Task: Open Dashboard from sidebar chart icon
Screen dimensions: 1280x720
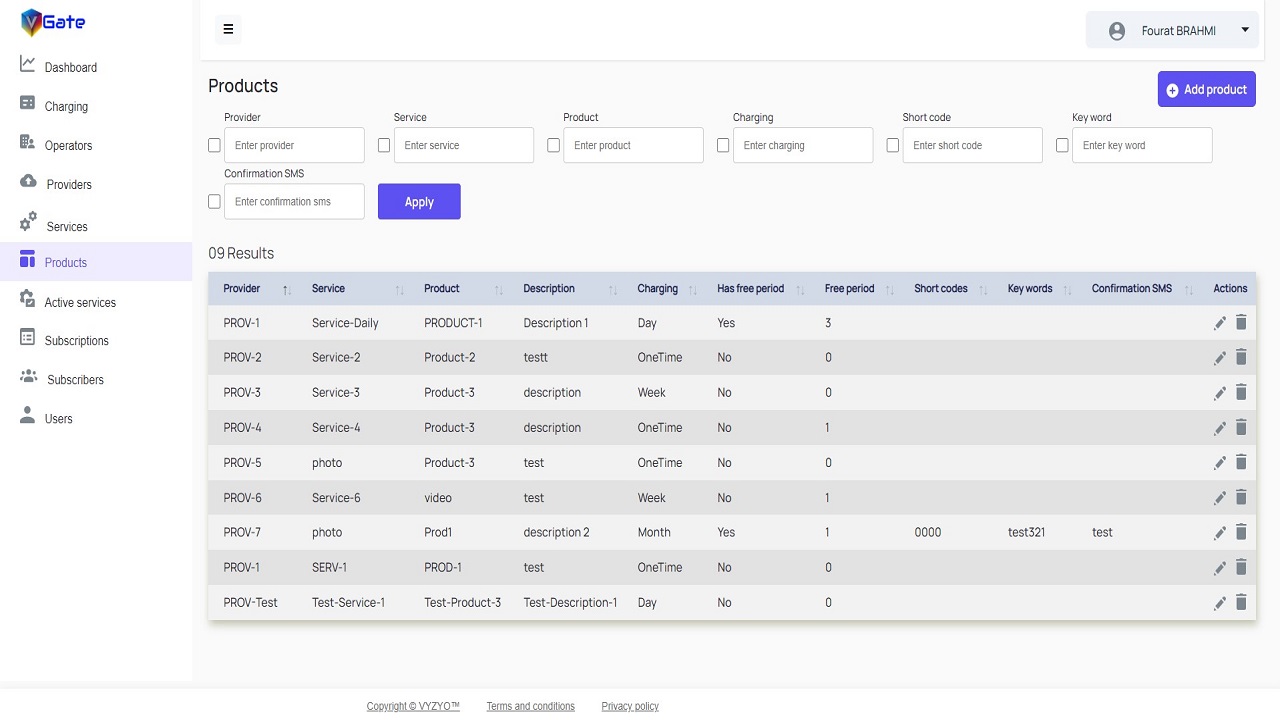Action: point(28,65)
